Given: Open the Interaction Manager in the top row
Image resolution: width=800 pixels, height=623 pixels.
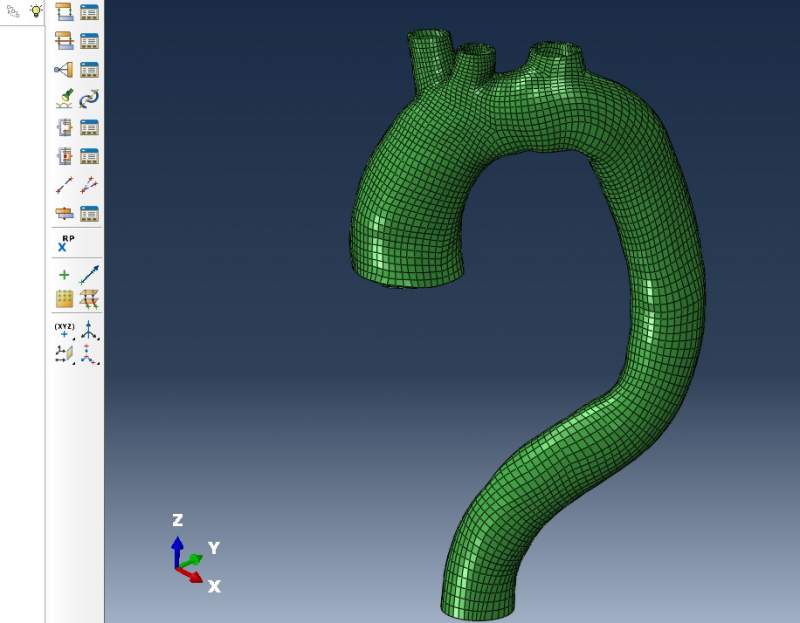Looking at the screenshot, I should coord(89,11).
